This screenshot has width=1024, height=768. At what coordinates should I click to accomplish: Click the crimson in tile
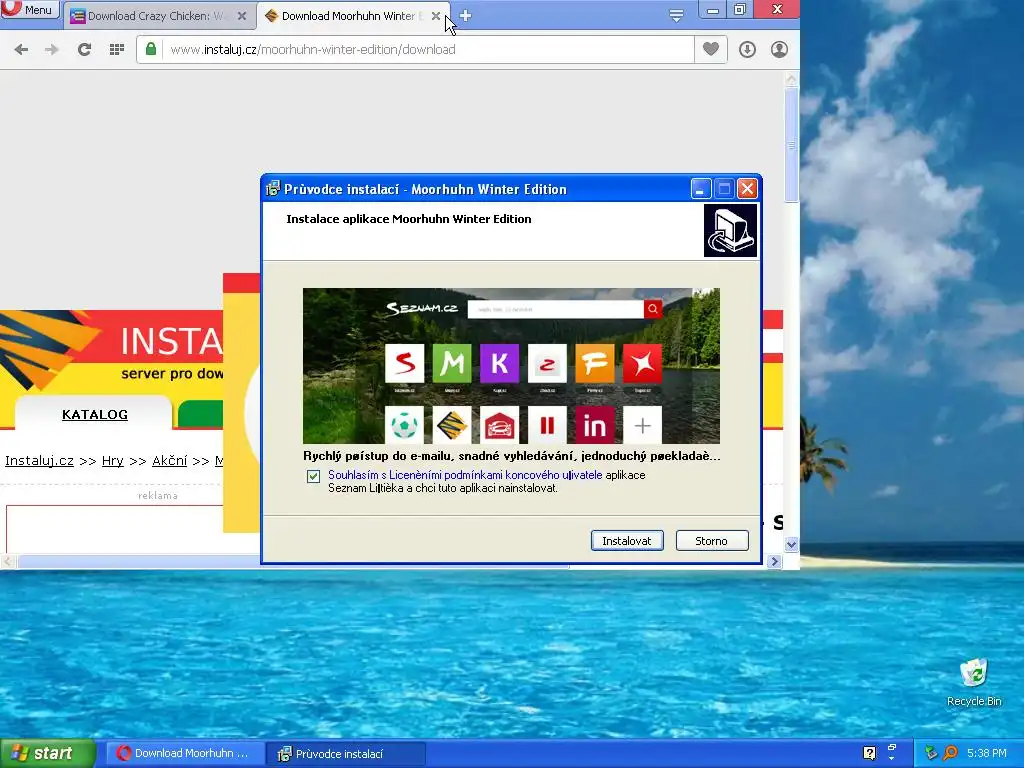click(x=595, y=425)
